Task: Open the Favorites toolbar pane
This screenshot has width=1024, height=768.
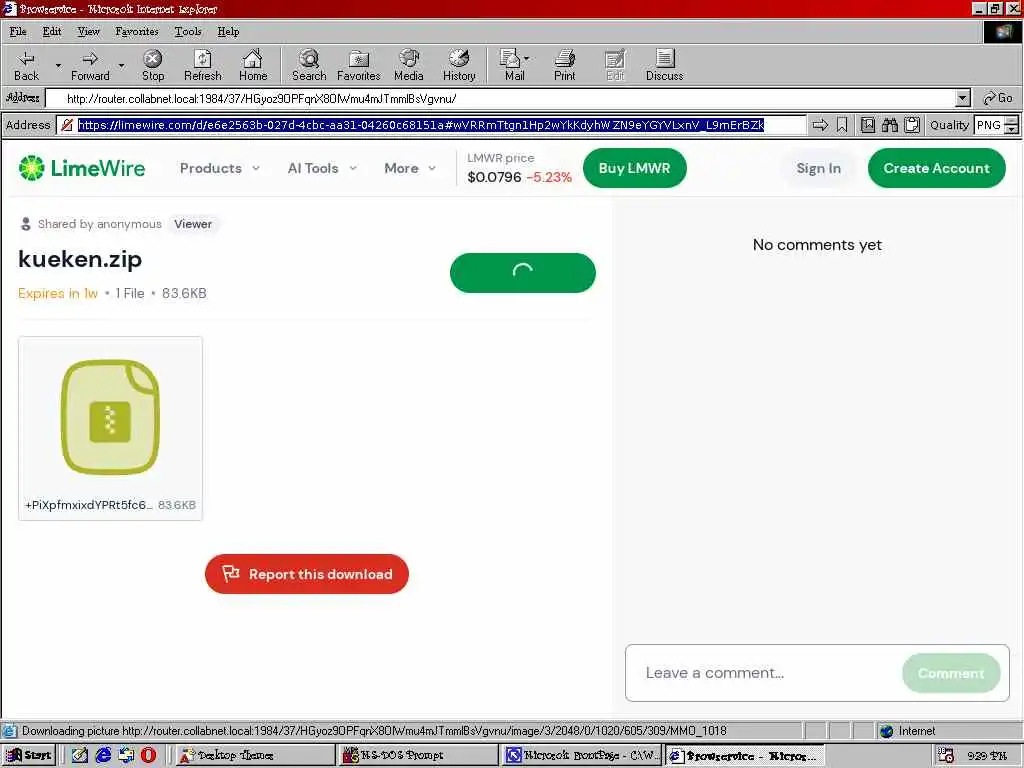Action: coord(359,65)
